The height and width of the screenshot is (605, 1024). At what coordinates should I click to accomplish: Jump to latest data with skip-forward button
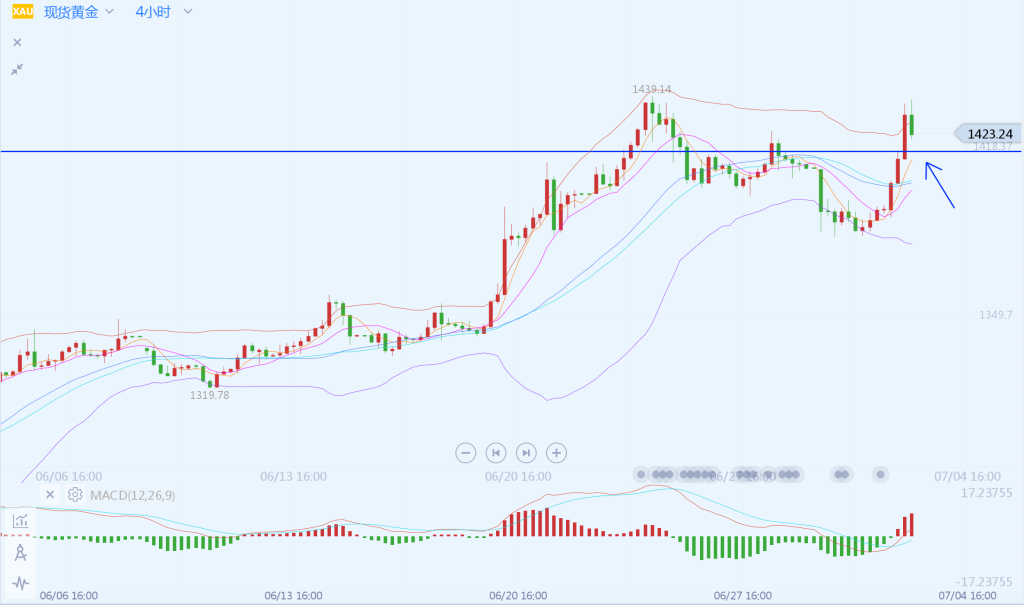[x=526, y=452]
